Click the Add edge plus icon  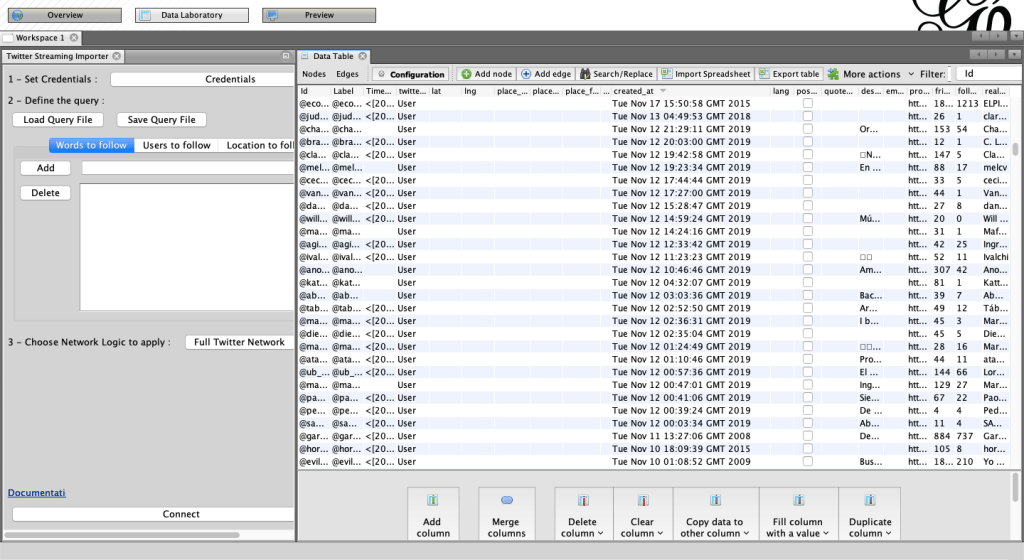(x=526, y=74)
